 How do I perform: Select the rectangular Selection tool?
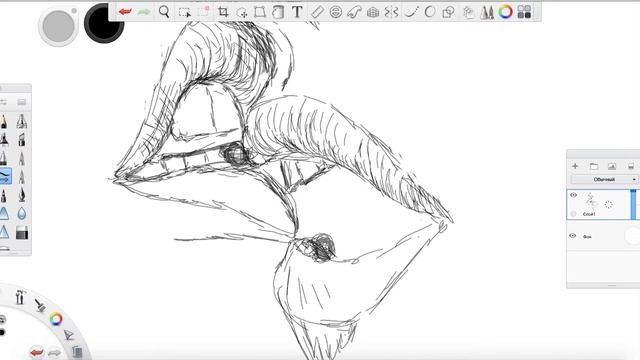pyautogui.click(x=185, y=12)
